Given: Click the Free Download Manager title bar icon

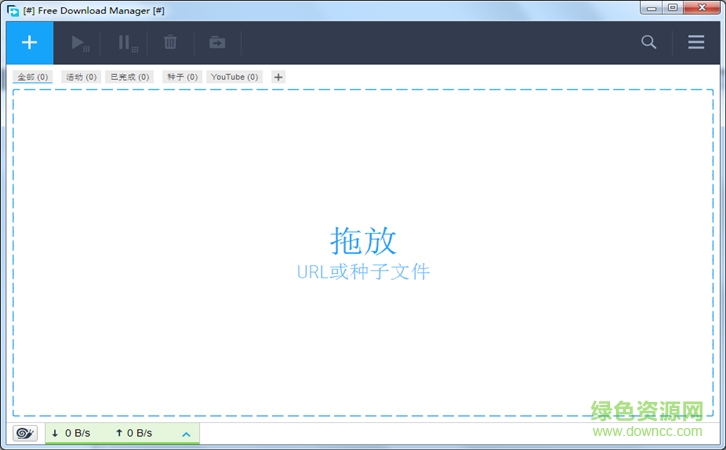Looking at the screenshot, I should [13, 10].
